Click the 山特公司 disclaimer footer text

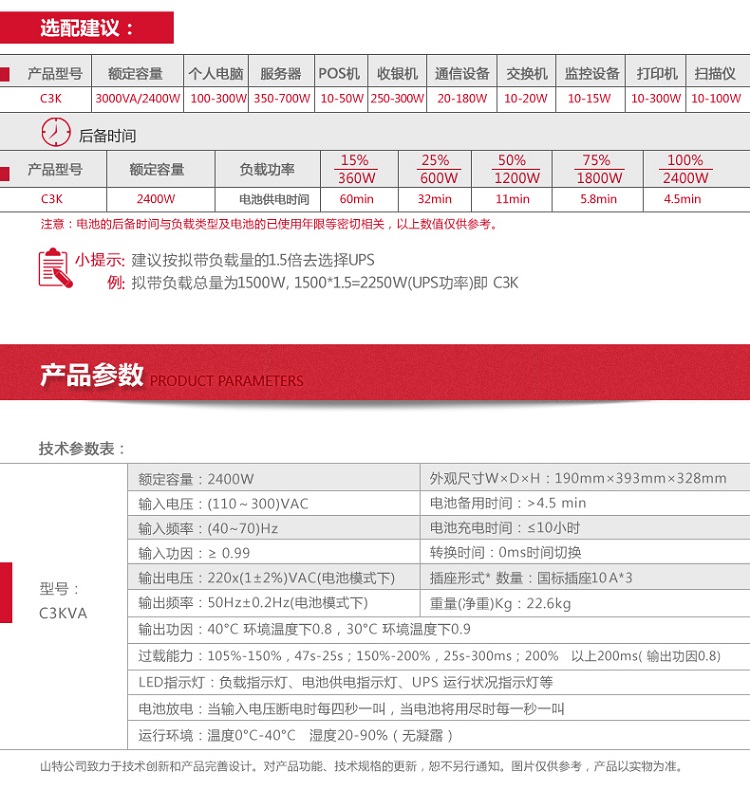pos(362,766)
